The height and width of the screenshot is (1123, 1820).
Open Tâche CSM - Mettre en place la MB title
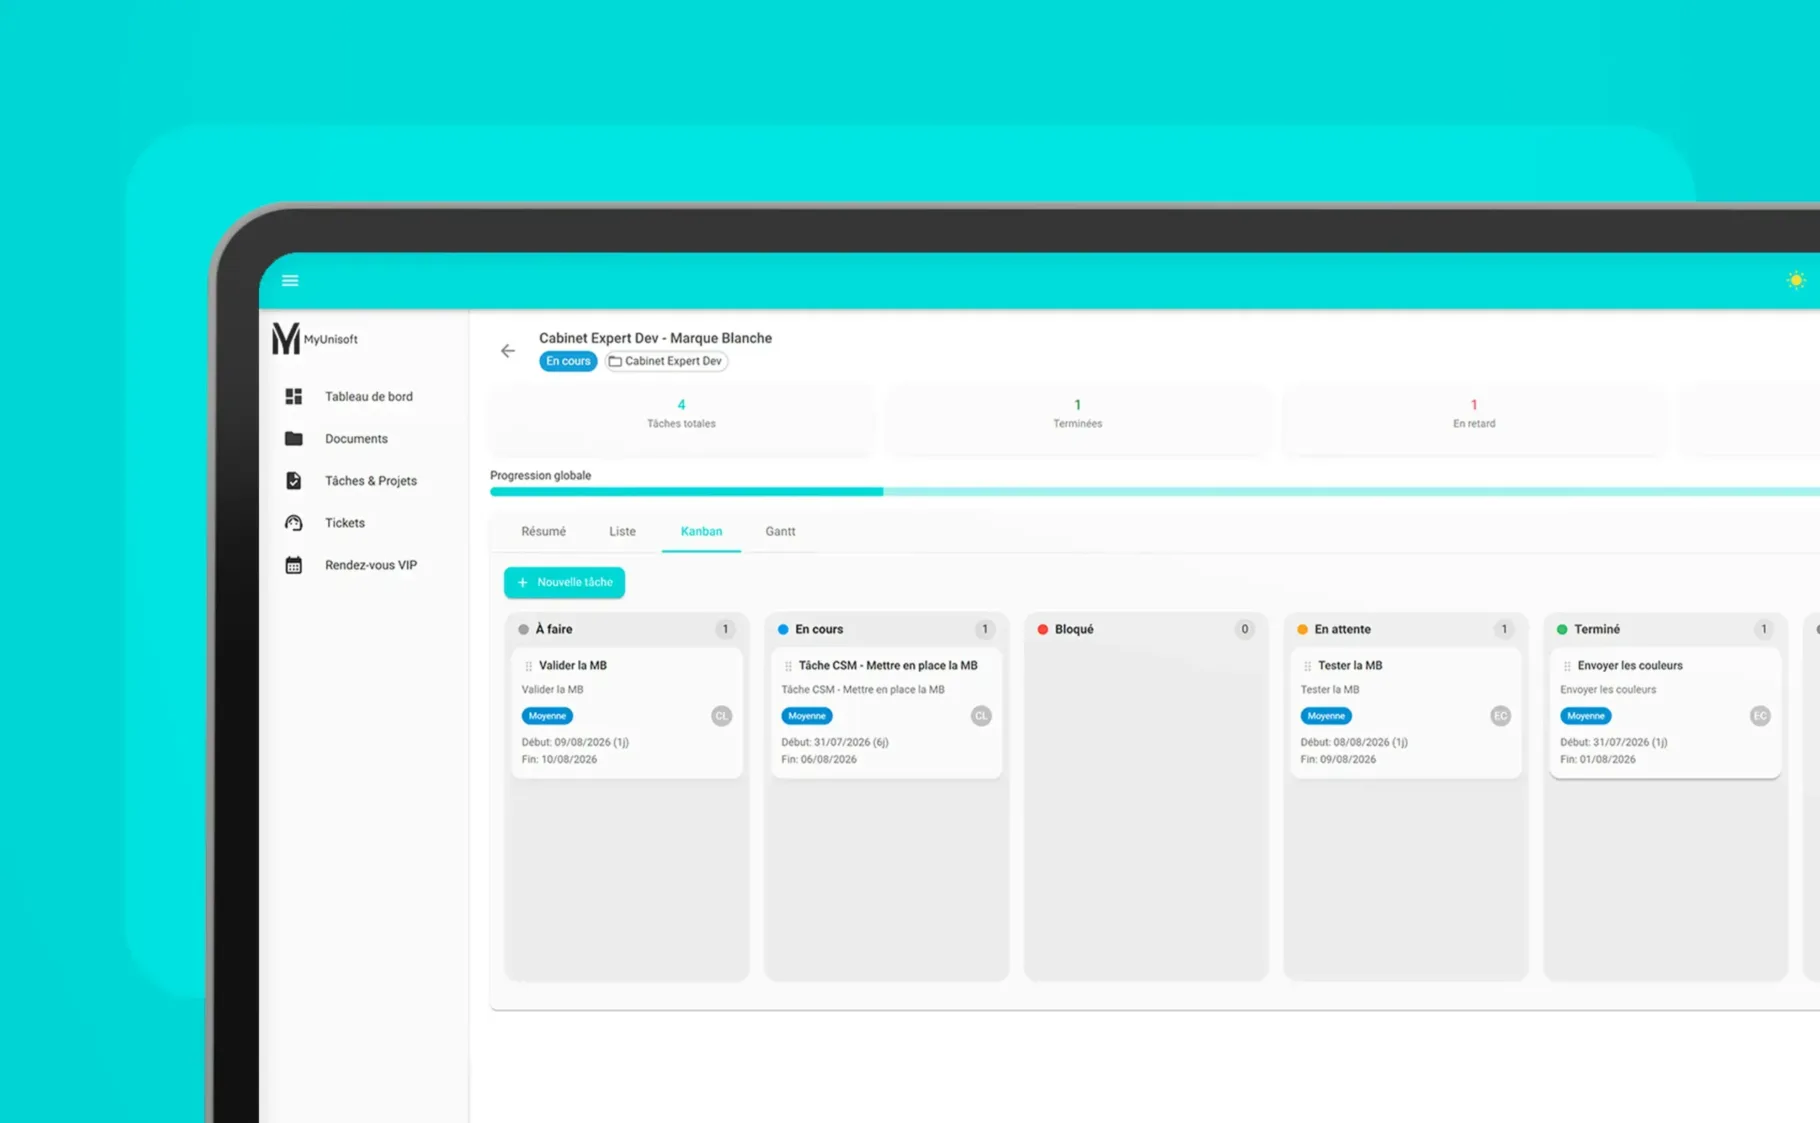coord(888,666)
